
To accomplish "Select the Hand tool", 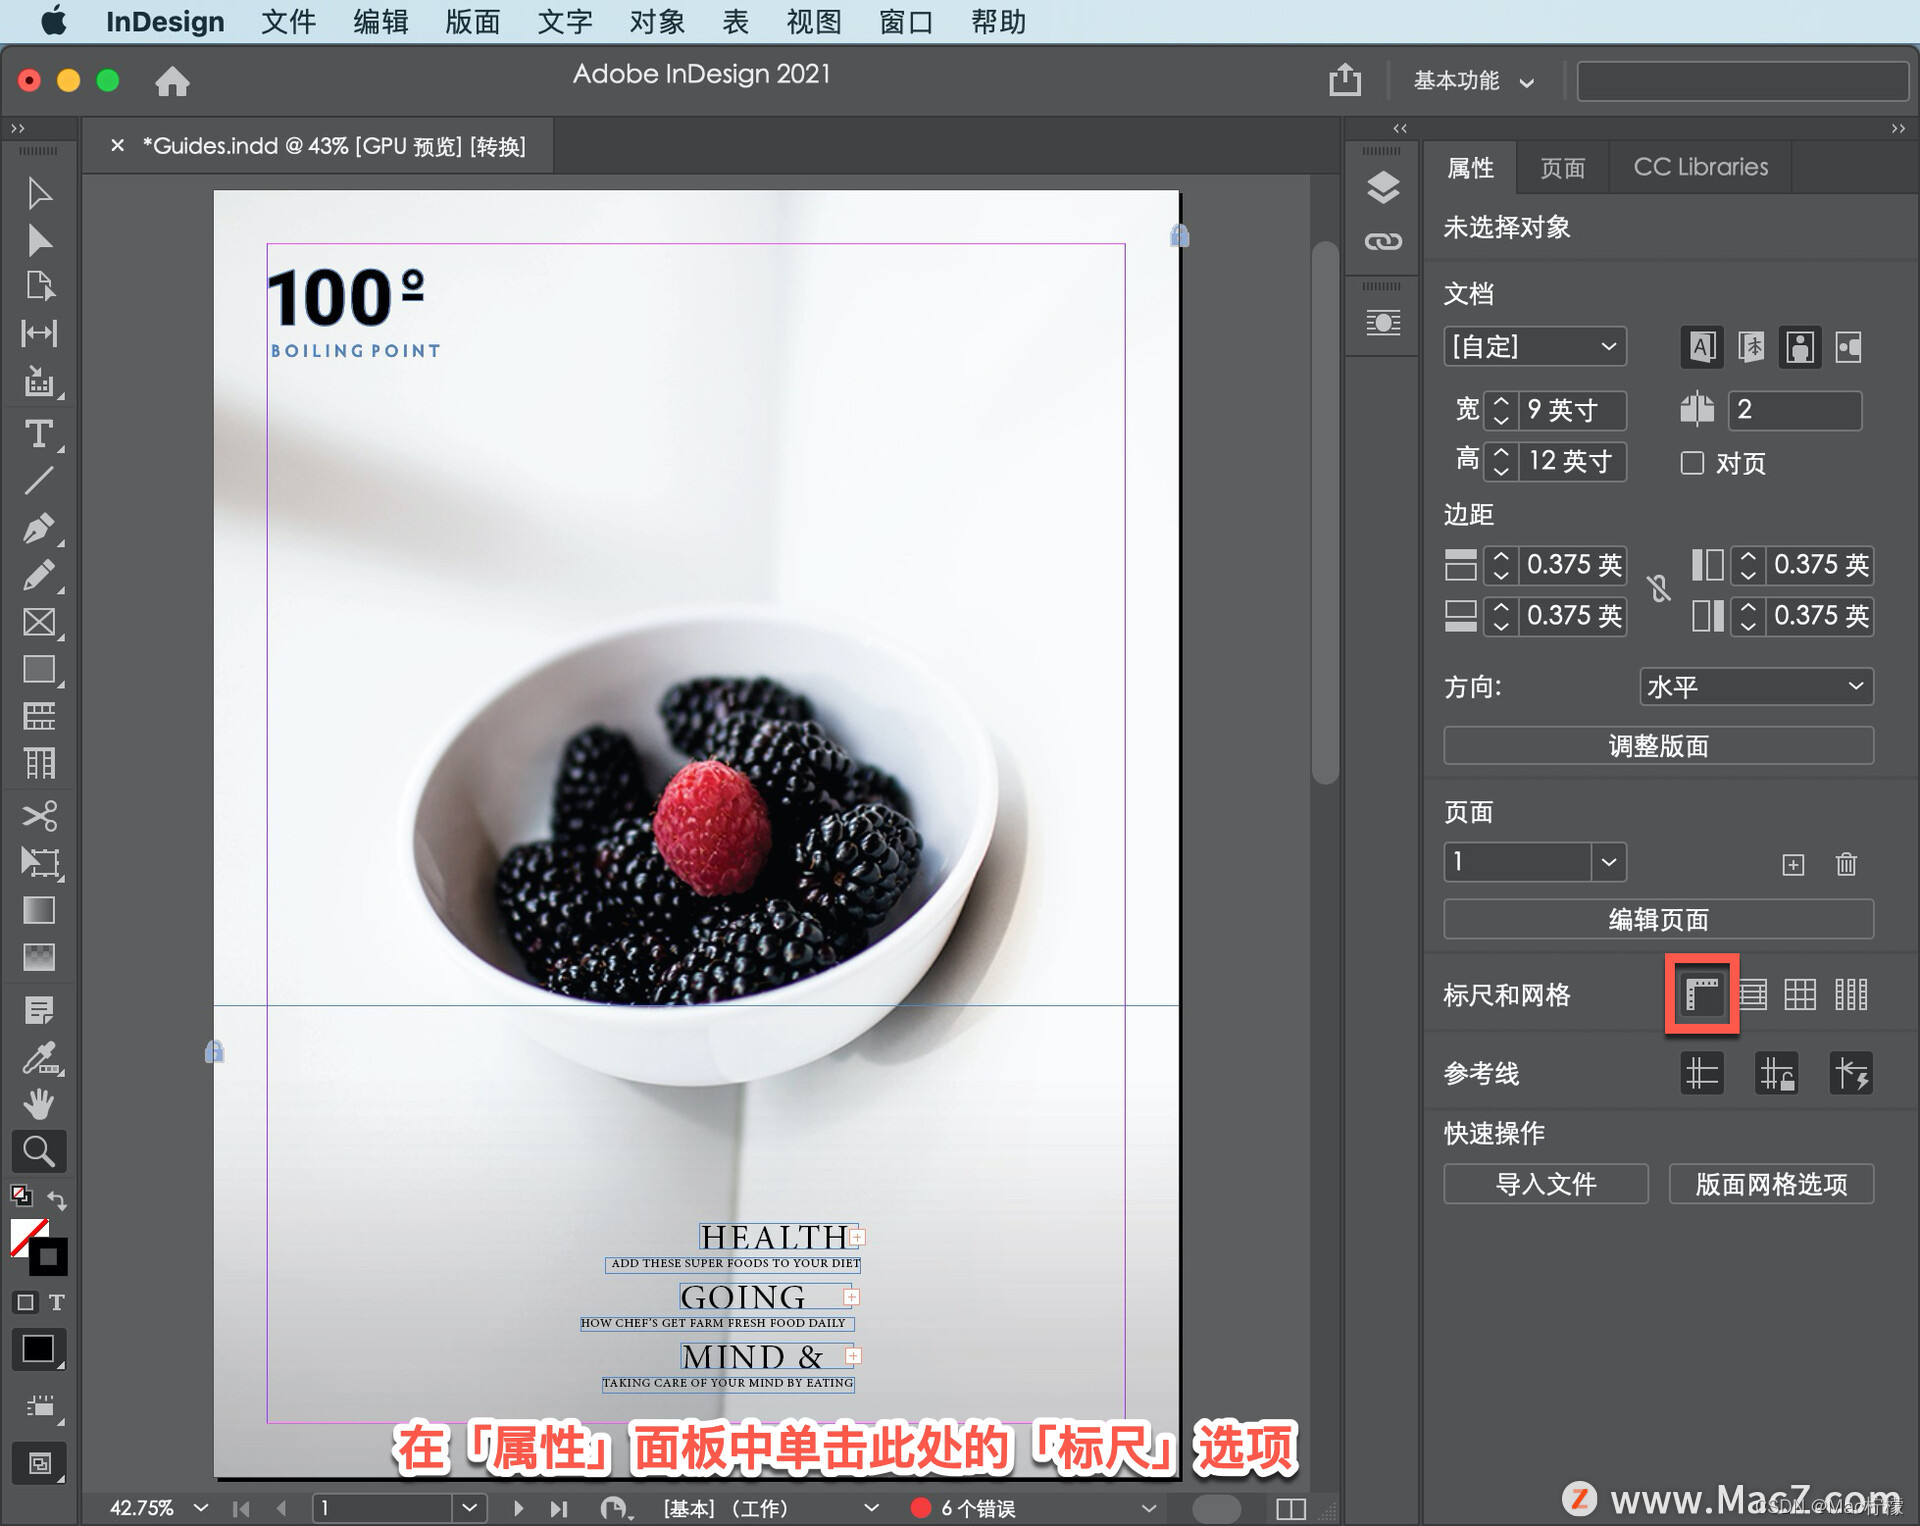I will 39,1104.
